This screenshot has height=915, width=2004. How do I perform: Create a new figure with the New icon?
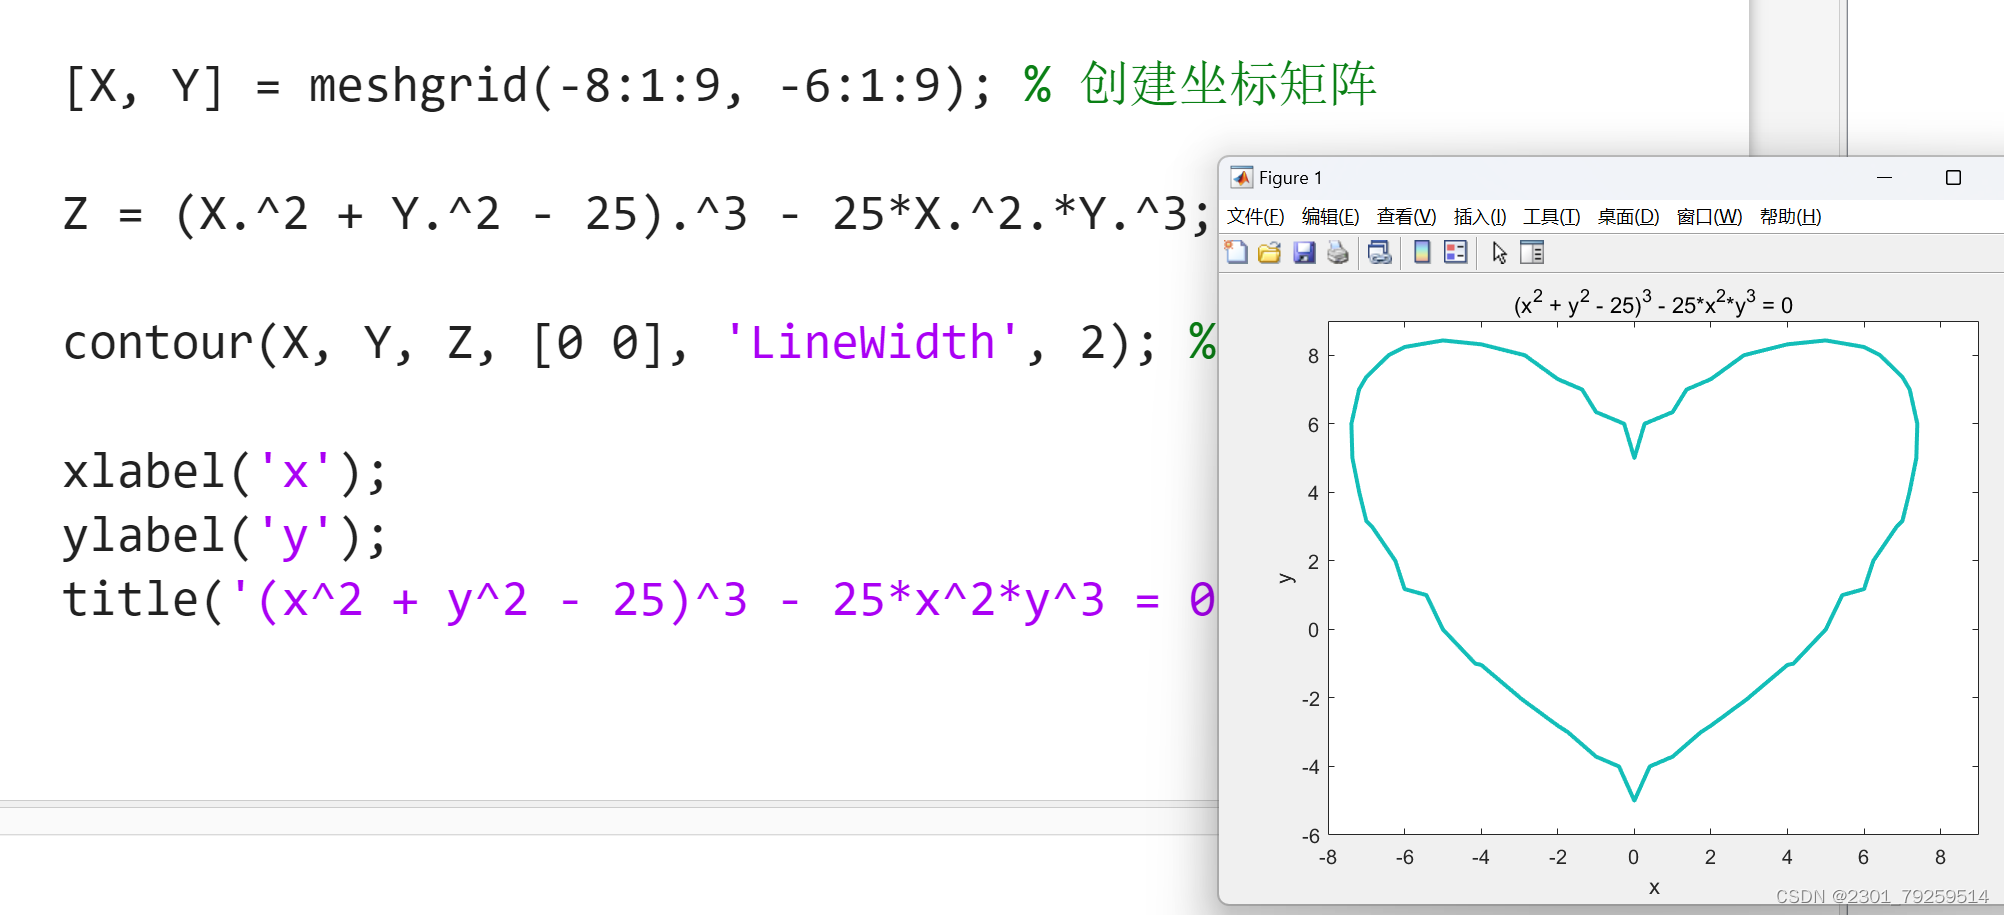1236,253
